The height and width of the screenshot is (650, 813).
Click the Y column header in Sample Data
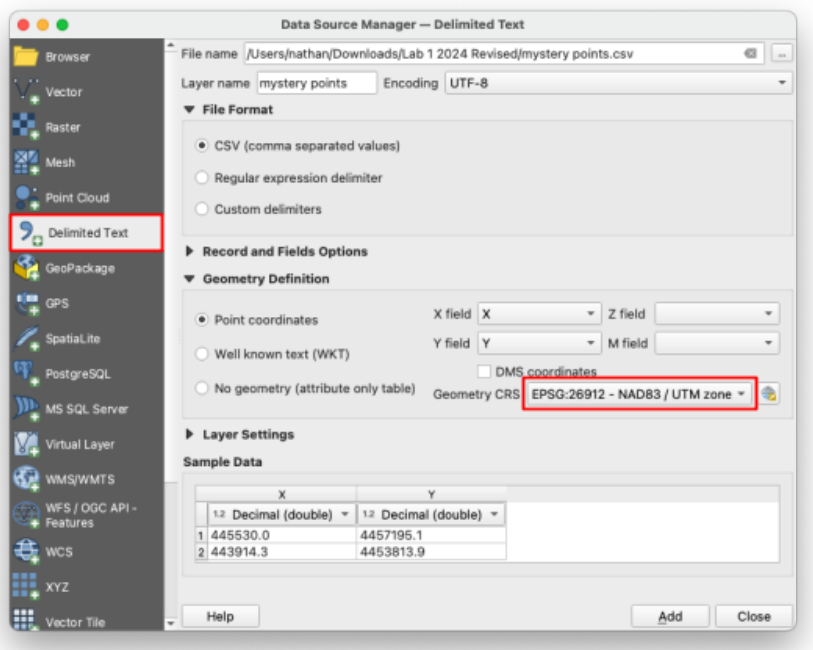tap(431, 494)
